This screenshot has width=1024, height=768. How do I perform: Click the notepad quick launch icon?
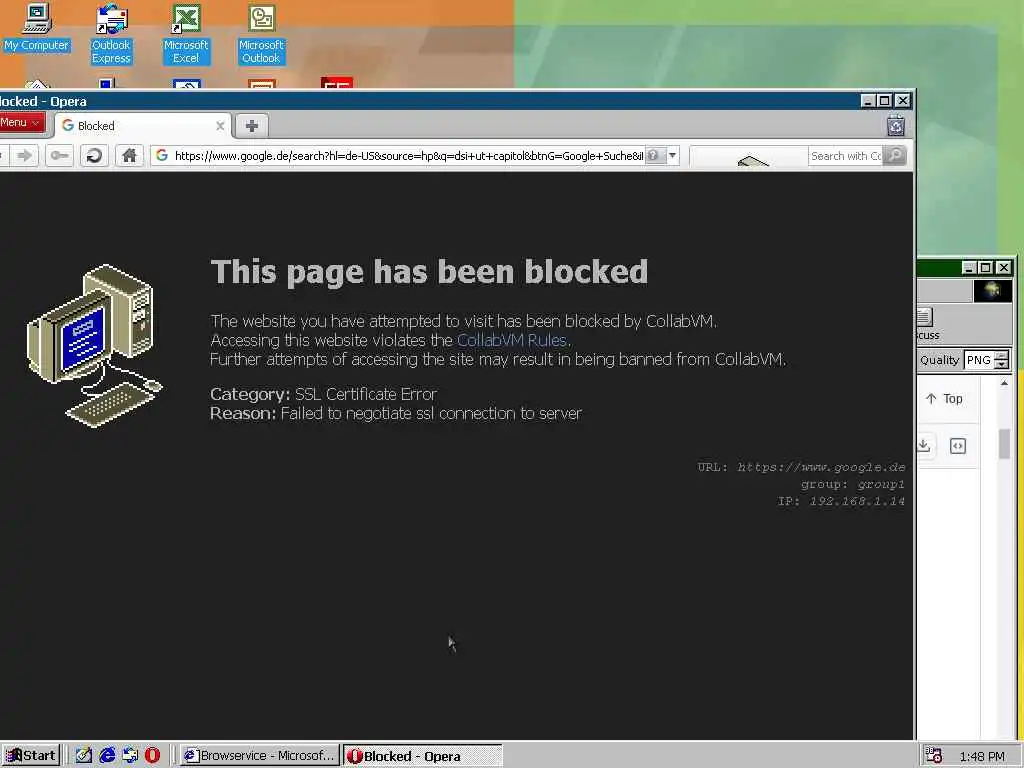84,756
